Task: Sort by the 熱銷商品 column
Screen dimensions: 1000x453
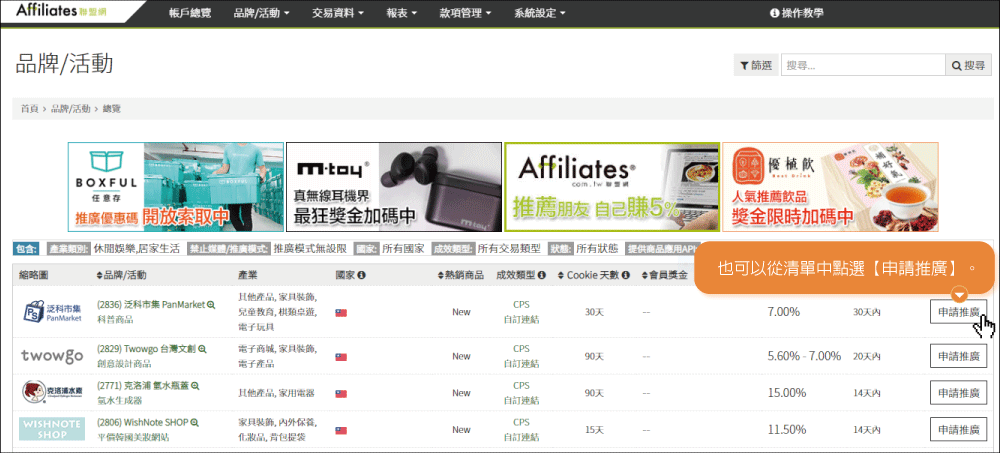Action: tap(461, 275)
